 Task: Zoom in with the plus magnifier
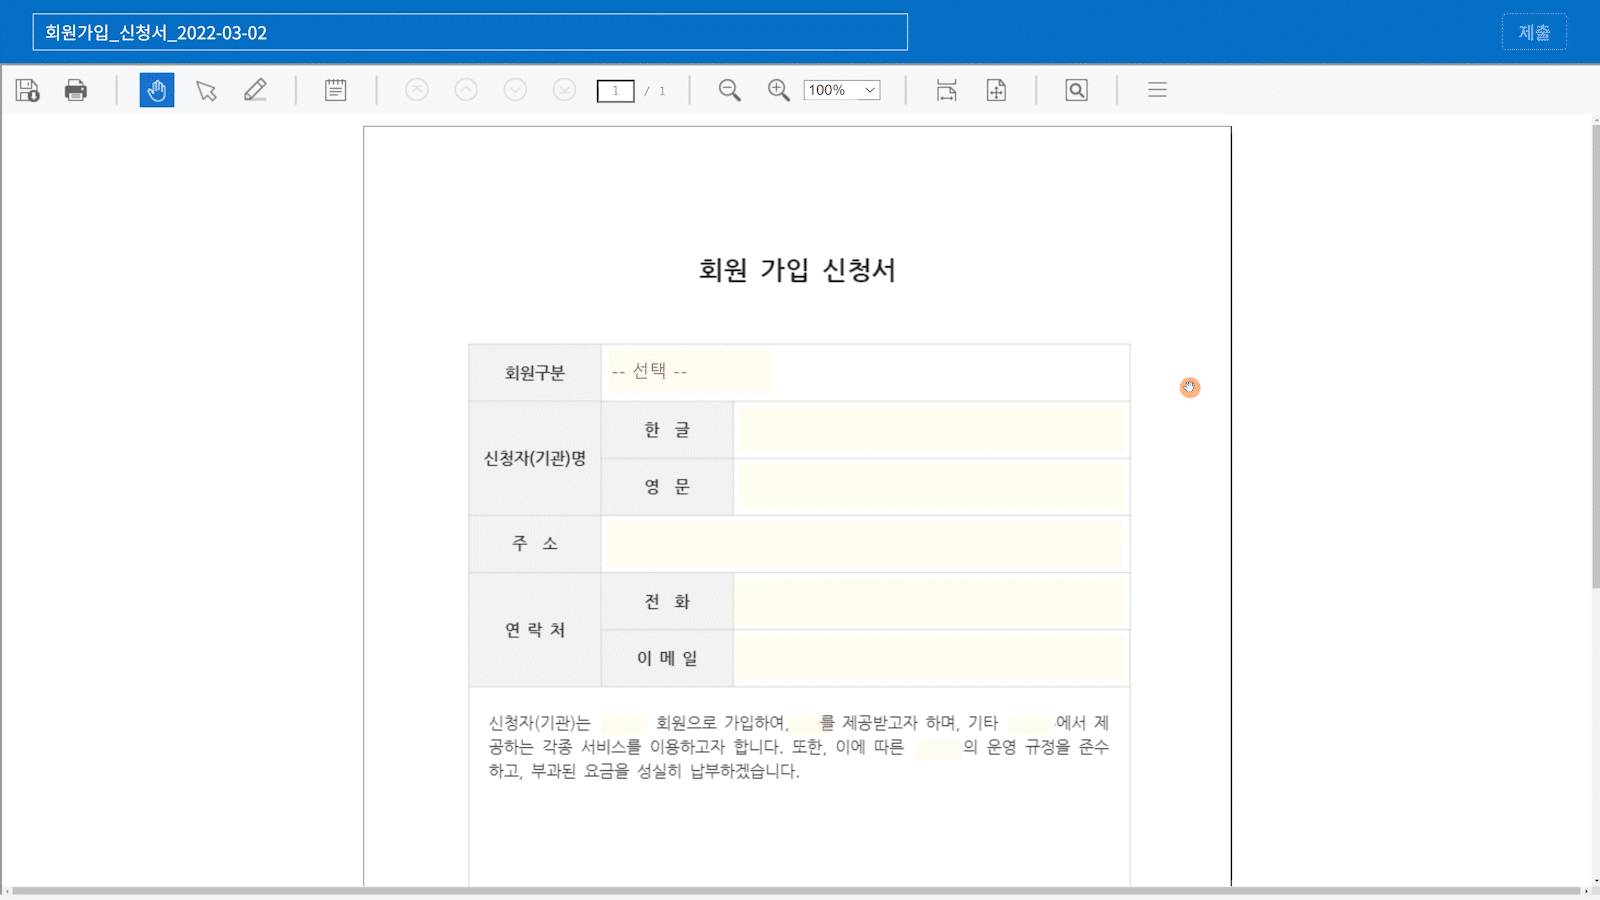779,90
